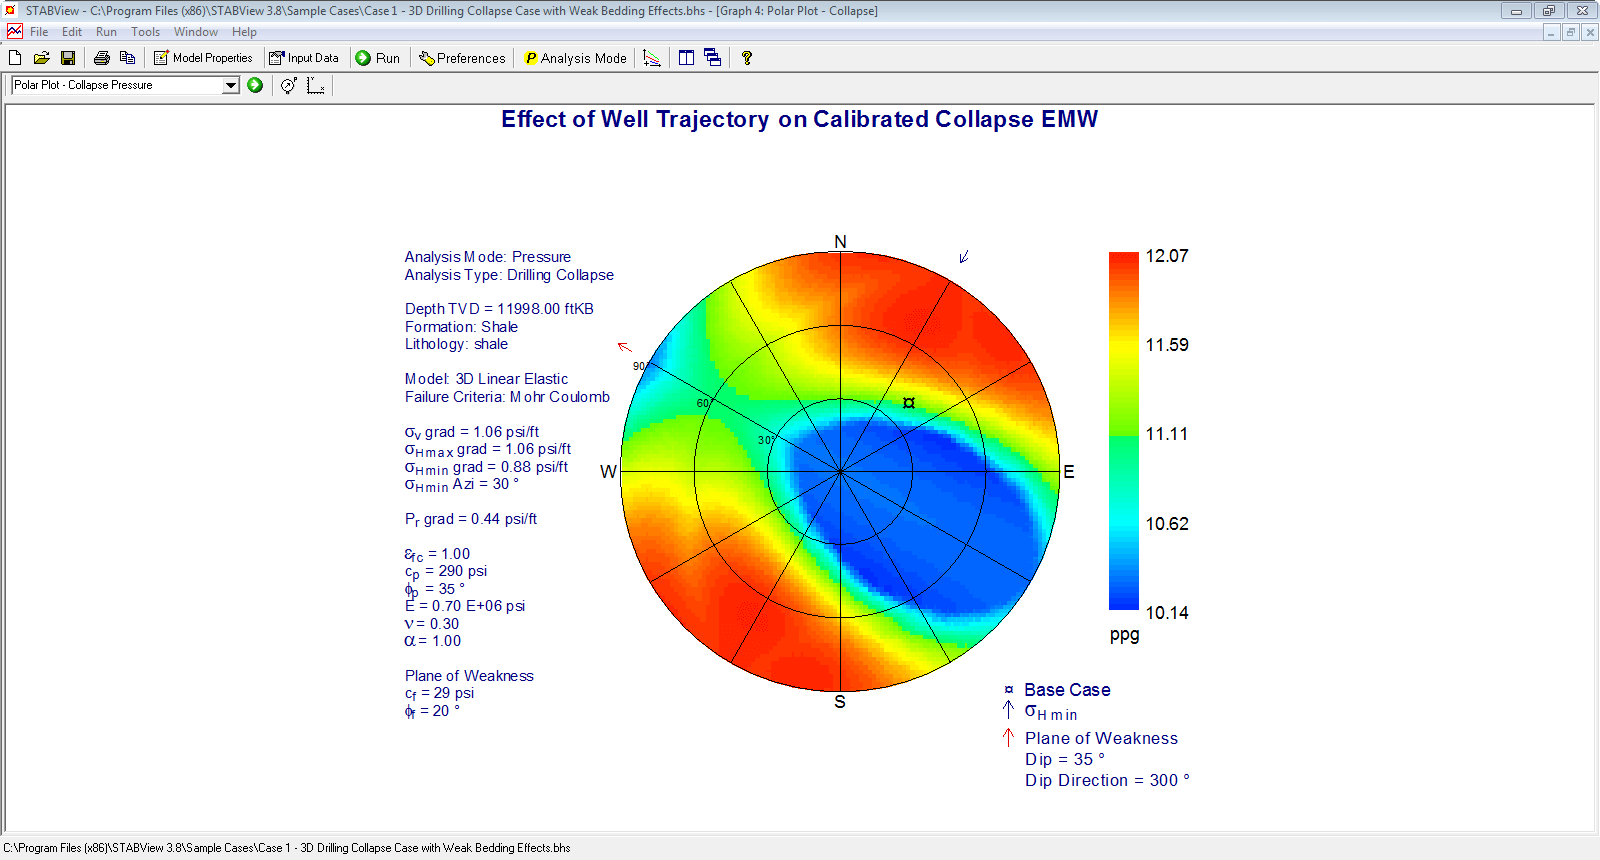Click the color scale legend bar
The width and height of the screenshot is (1600, 860).
coord(1124,431)
